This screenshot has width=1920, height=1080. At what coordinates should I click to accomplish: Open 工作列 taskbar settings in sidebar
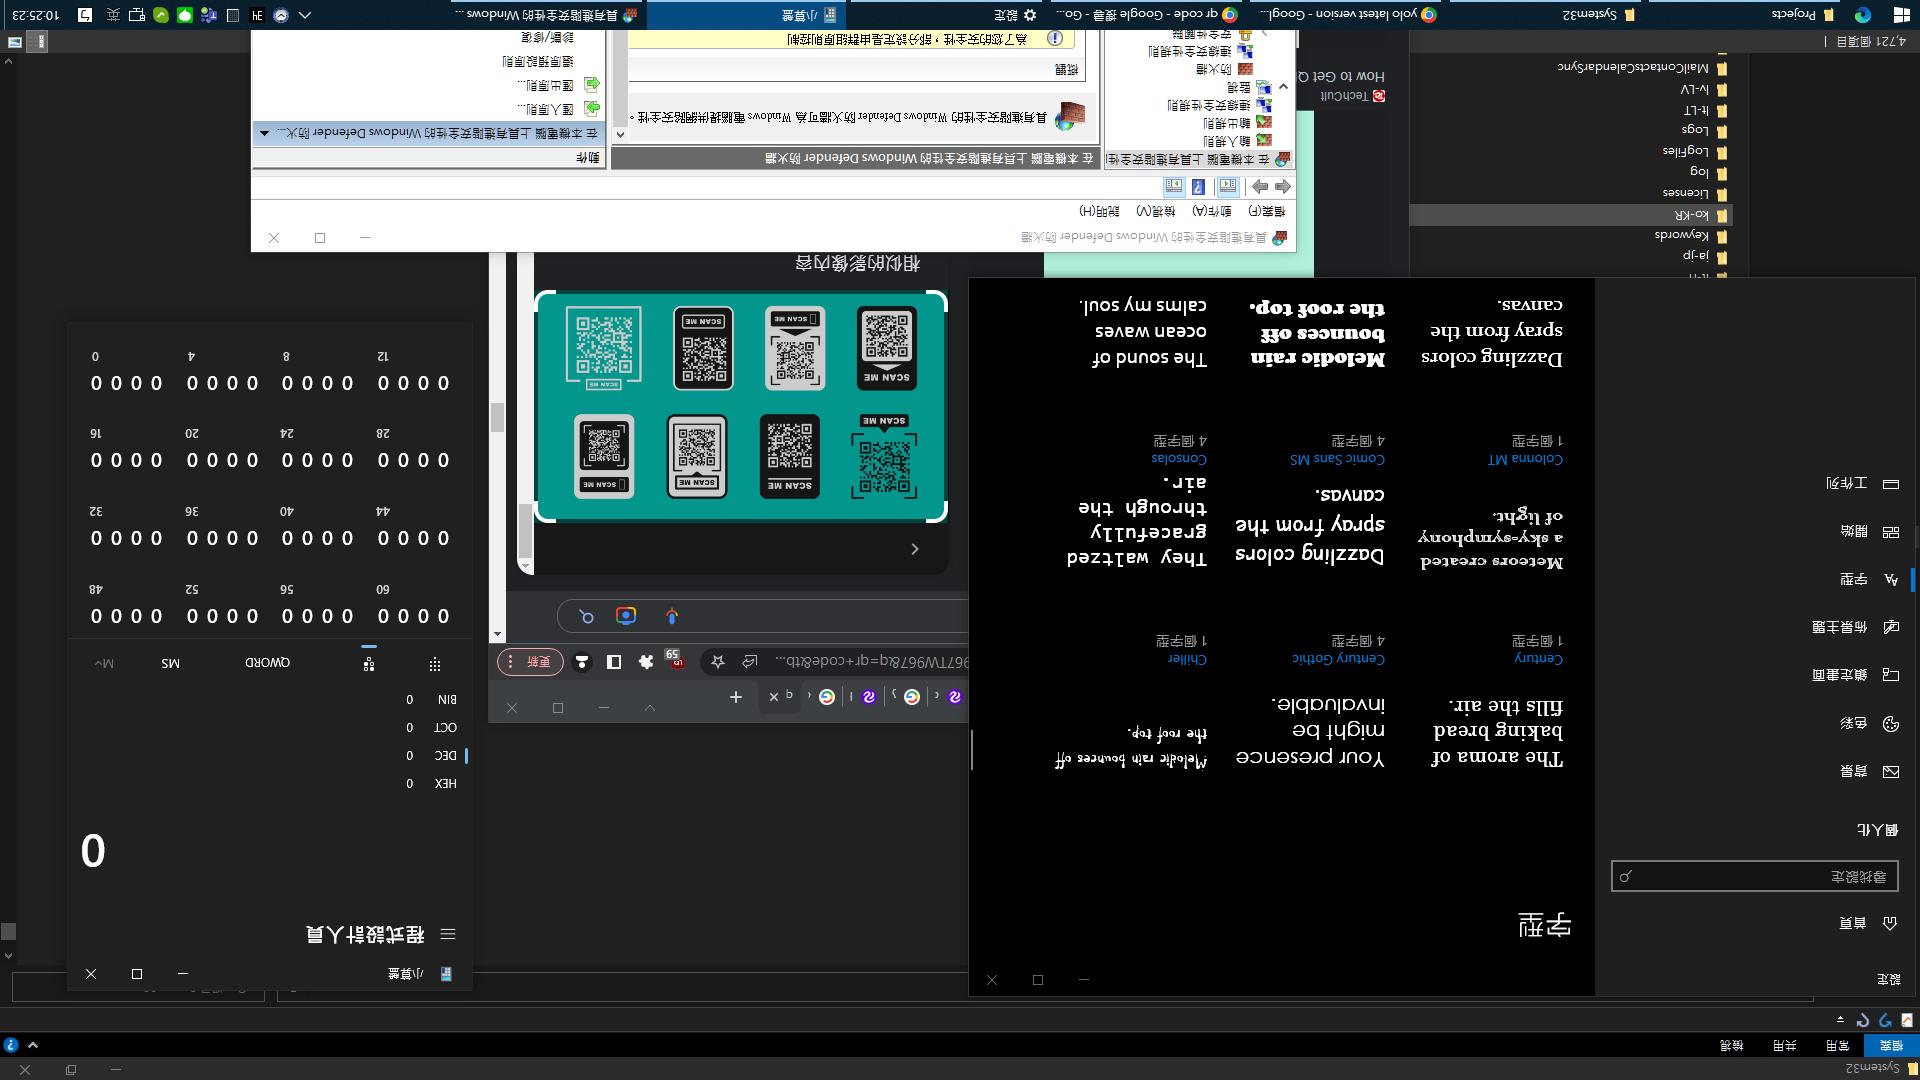point(1862,483)
